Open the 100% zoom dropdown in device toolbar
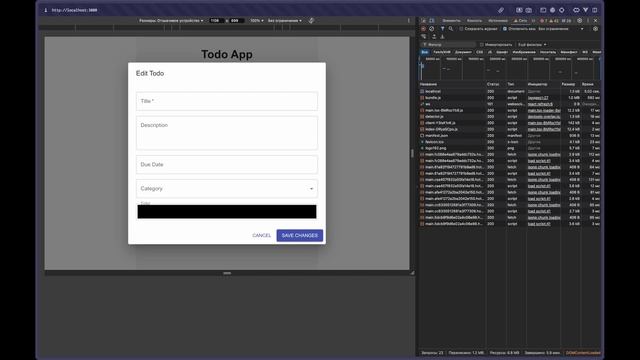Screen dimensions: 640x360 257,20
